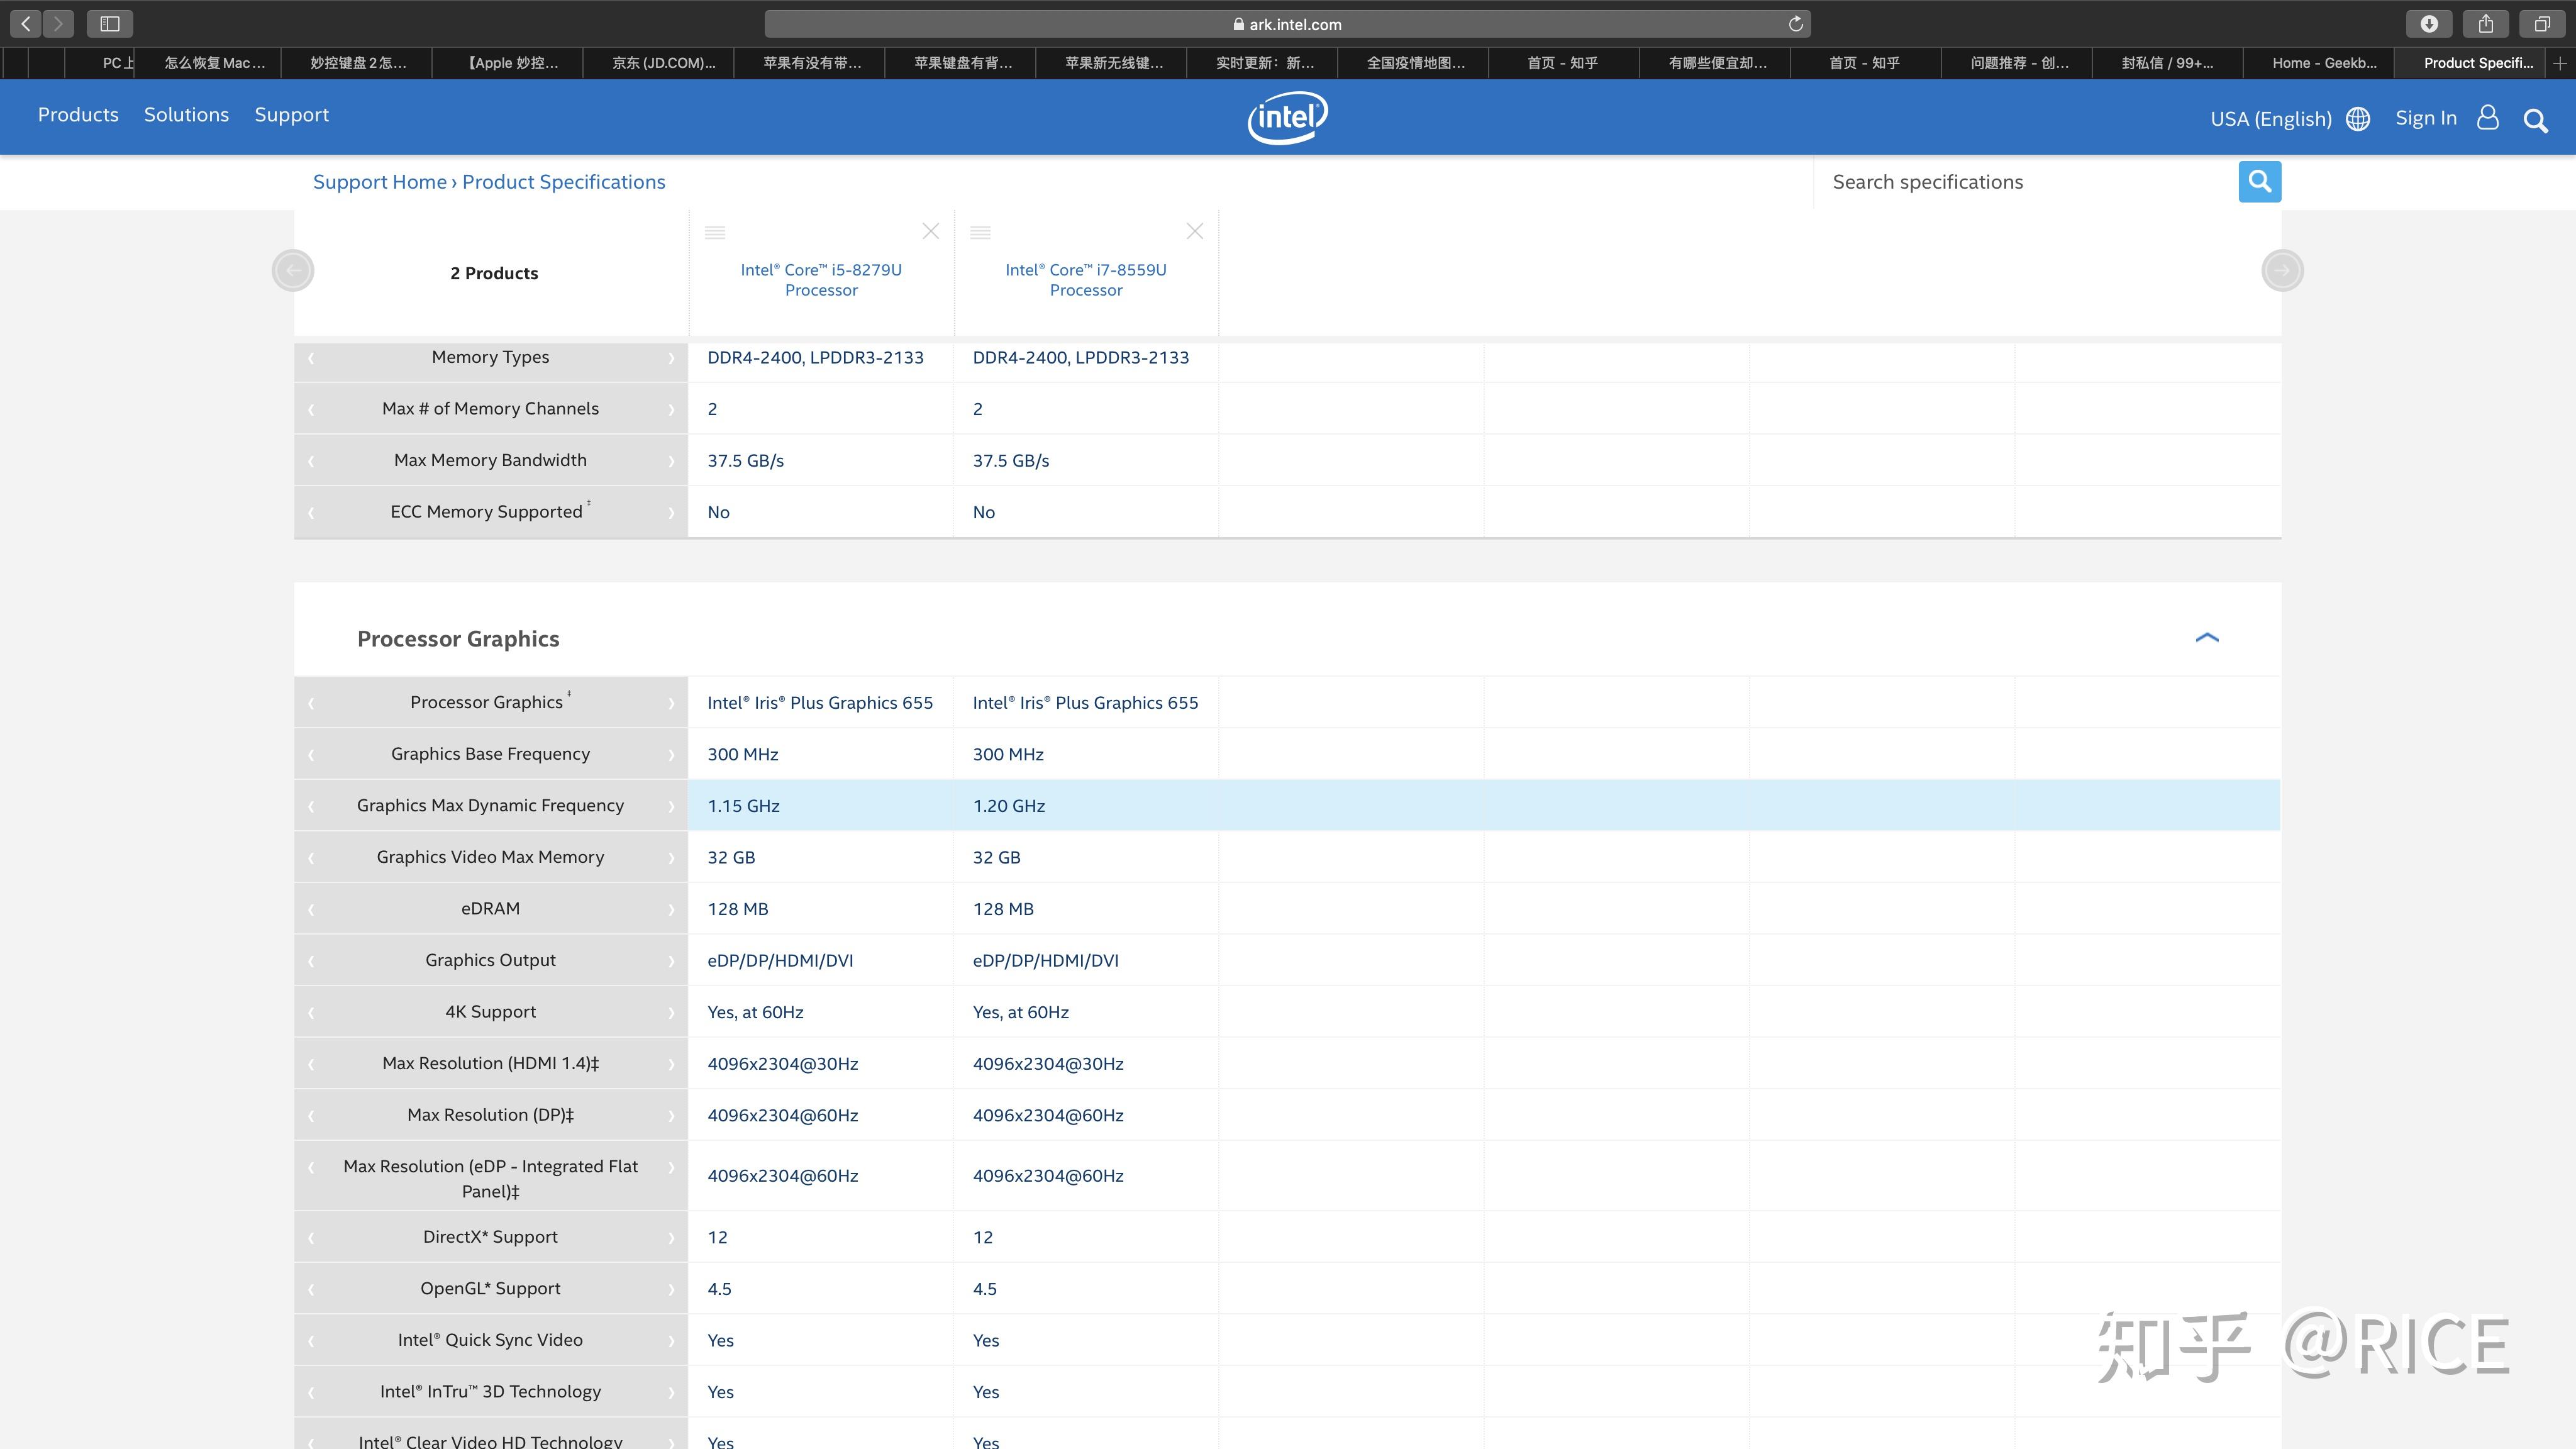Click the Max Resolution (HDMI 1.4) label
The height and width of the screenshot is (1449, 2576).
(490, 1064)
